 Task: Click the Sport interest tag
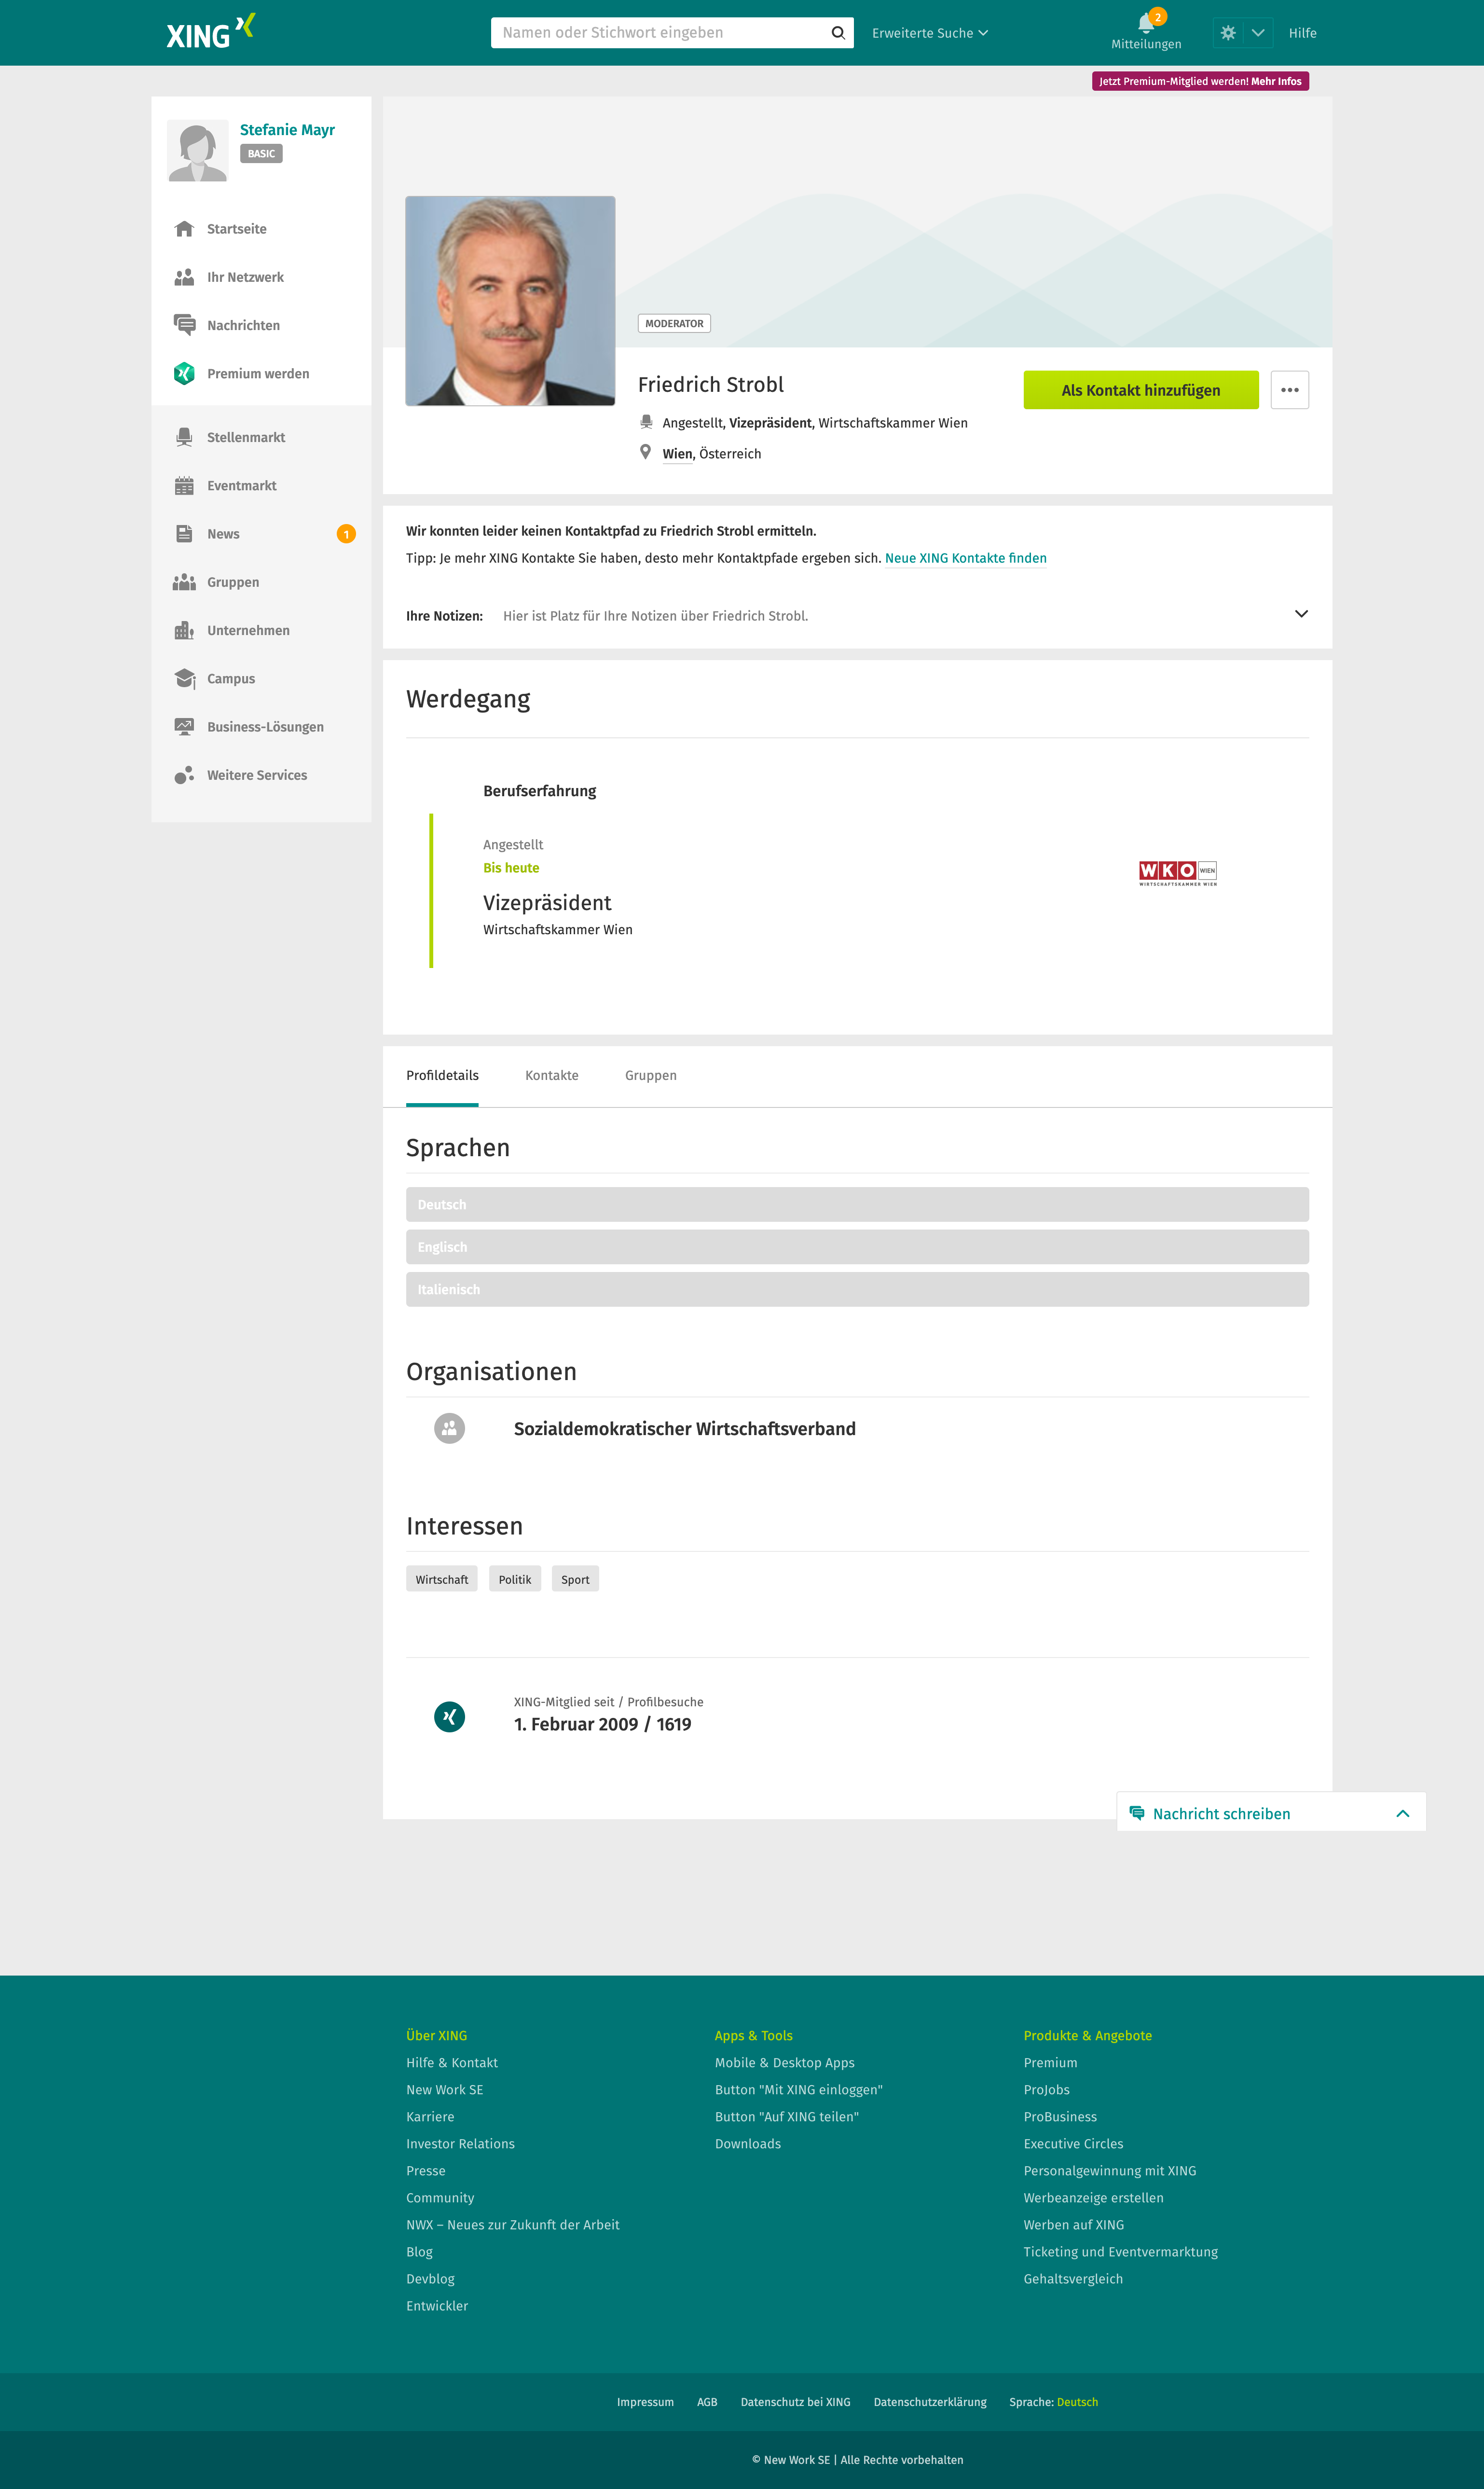(575, 1579)
